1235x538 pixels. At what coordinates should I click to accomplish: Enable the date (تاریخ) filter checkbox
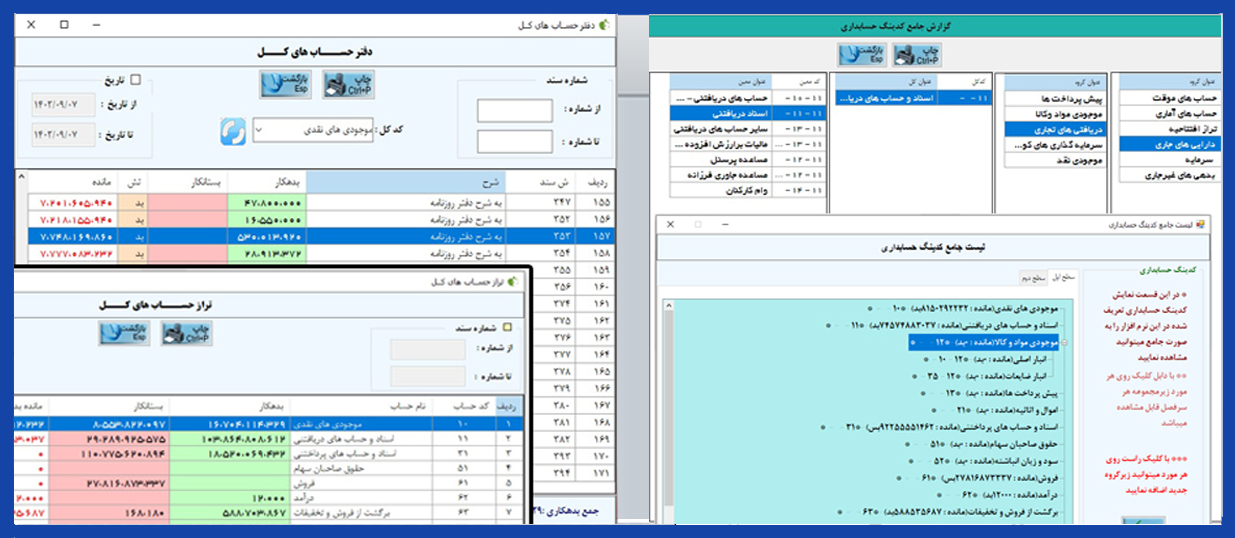click(137, 81)
